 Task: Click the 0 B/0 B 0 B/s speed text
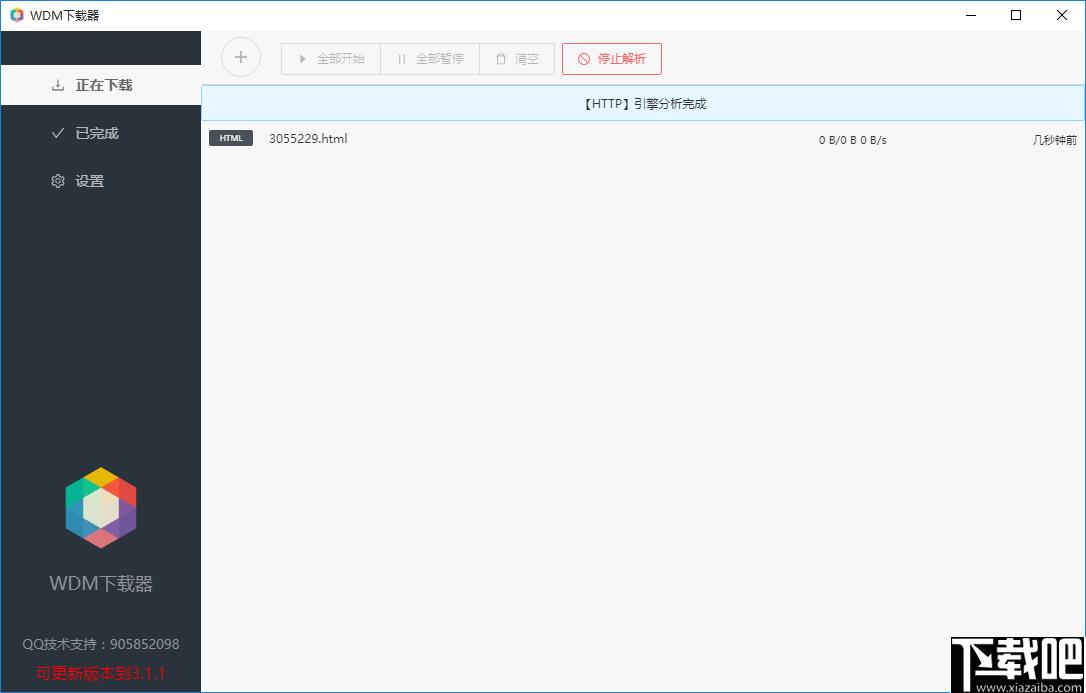point(853,140)
